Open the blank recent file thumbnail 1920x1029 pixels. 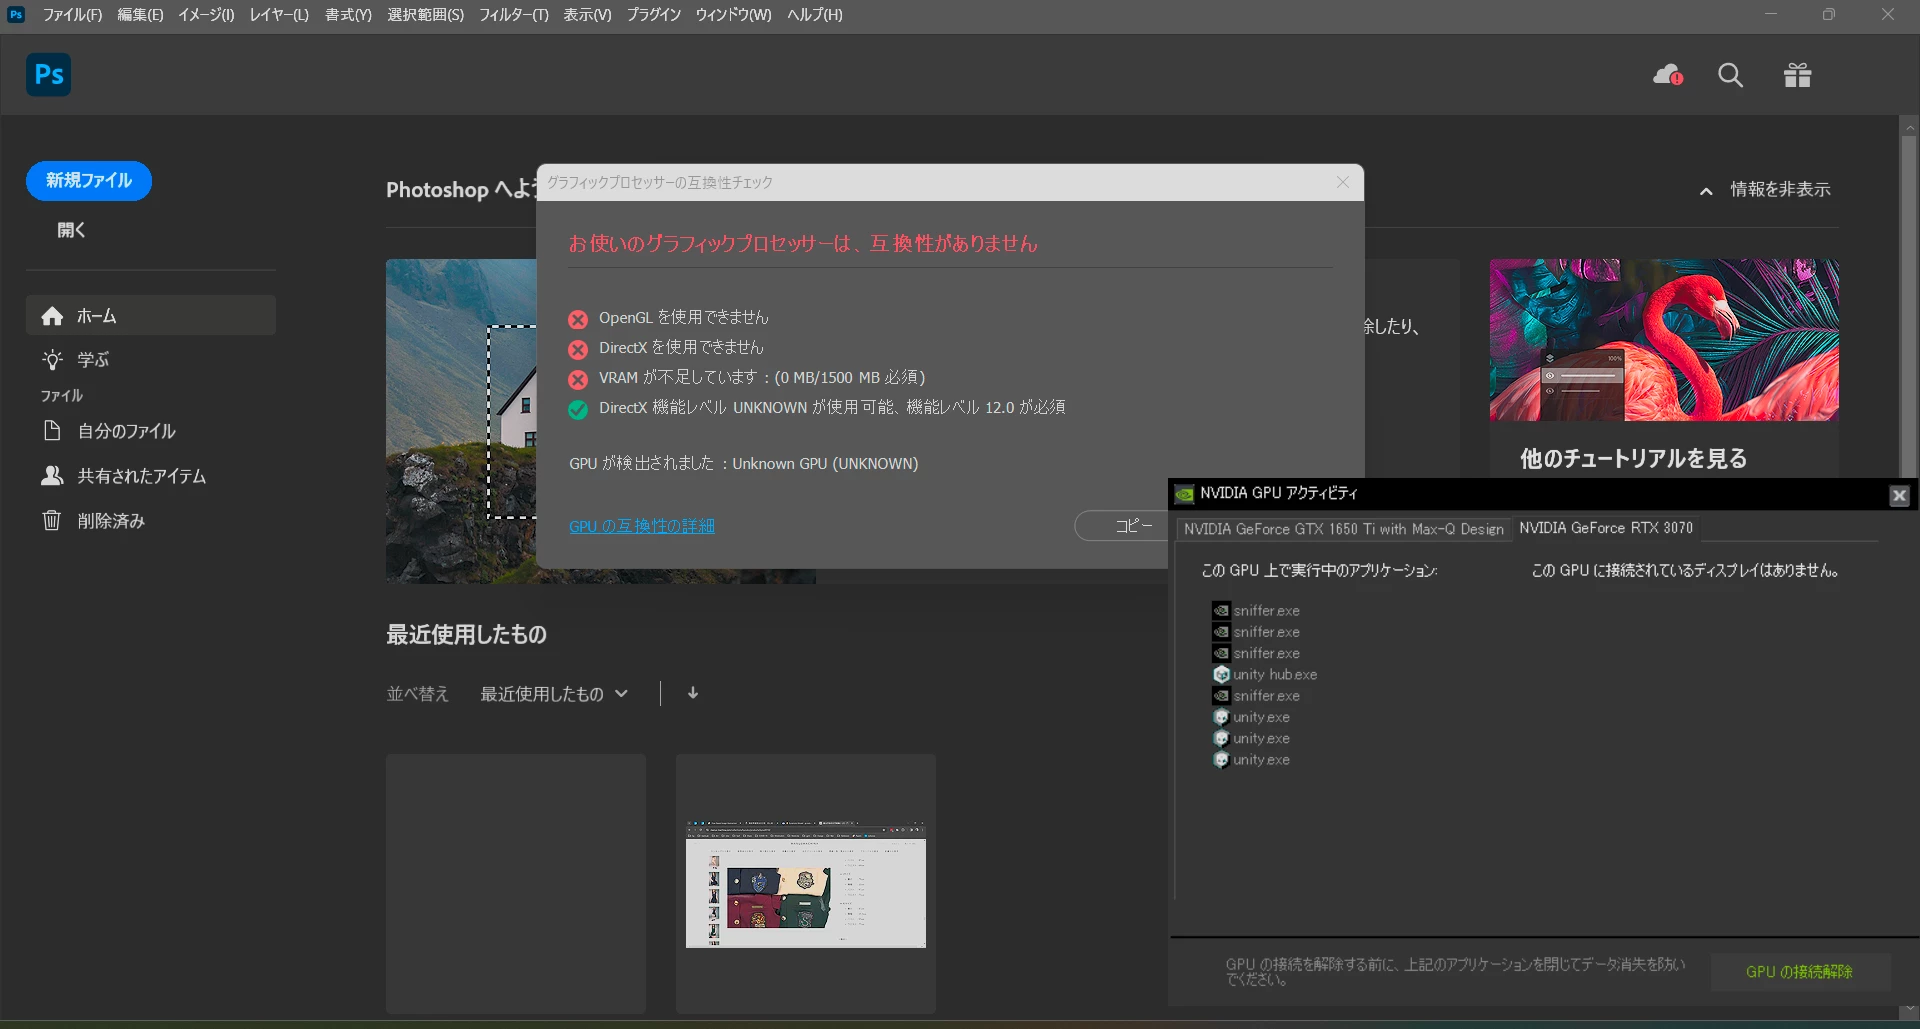click(516, 884)
